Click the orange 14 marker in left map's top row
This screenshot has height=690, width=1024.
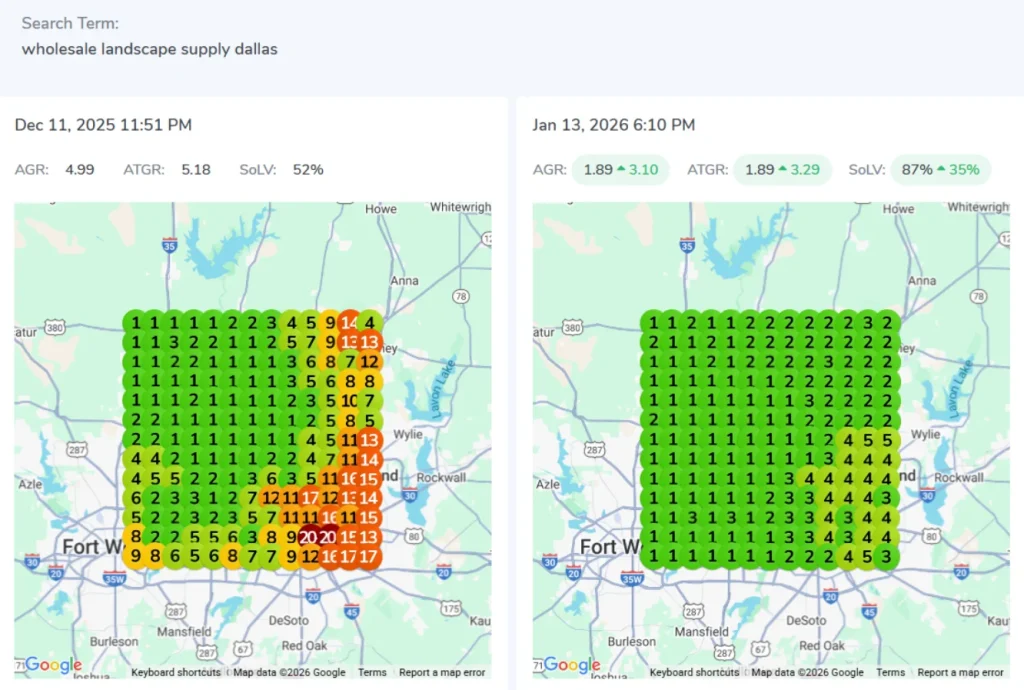pyautogui.click(x=349, y=323)
